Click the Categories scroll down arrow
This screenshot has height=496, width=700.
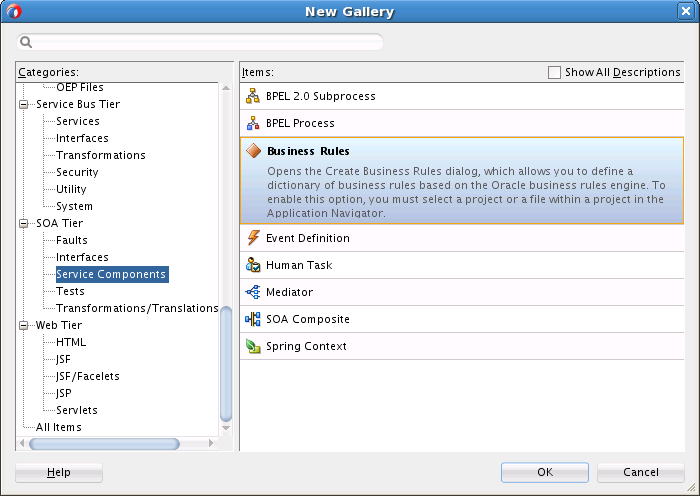pos(226,428)
